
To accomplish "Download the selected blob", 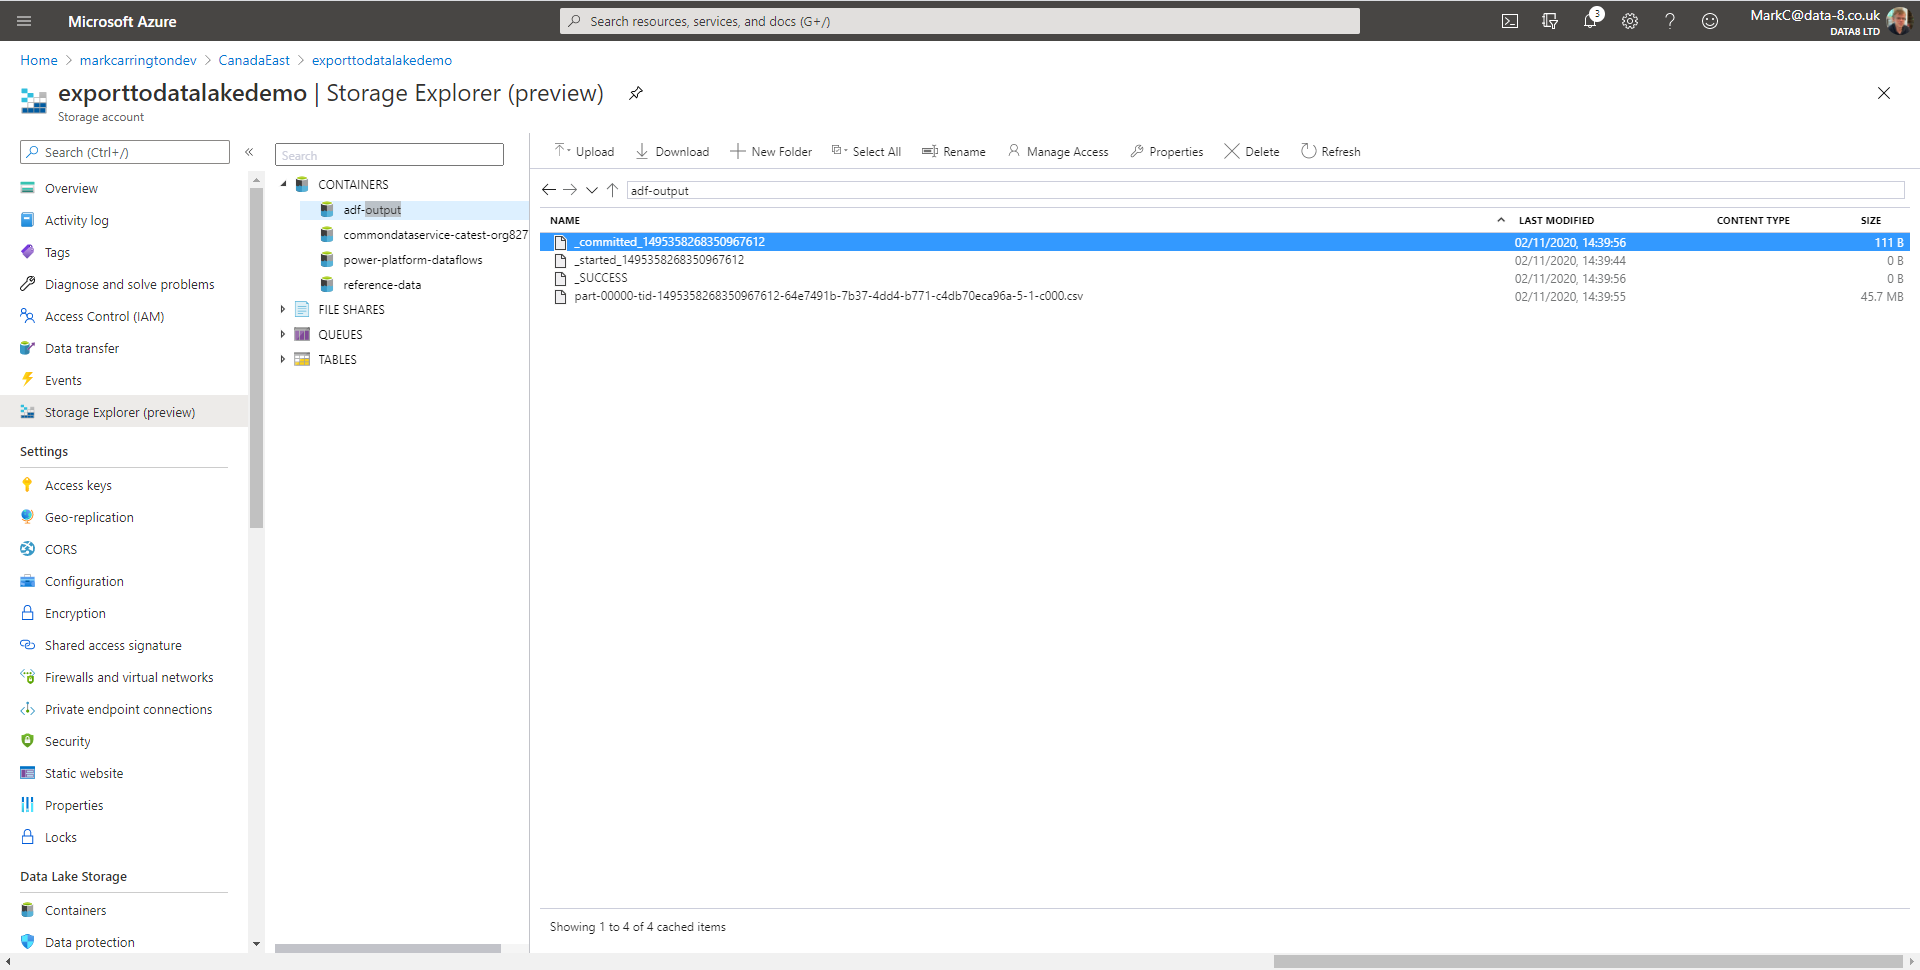I will pyautogui.click(x=672, y=151).
